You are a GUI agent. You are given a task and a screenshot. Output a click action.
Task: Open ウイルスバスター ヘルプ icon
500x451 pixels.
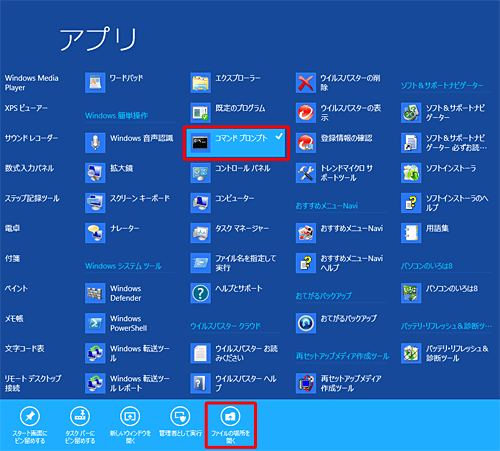tap(201, 383)
